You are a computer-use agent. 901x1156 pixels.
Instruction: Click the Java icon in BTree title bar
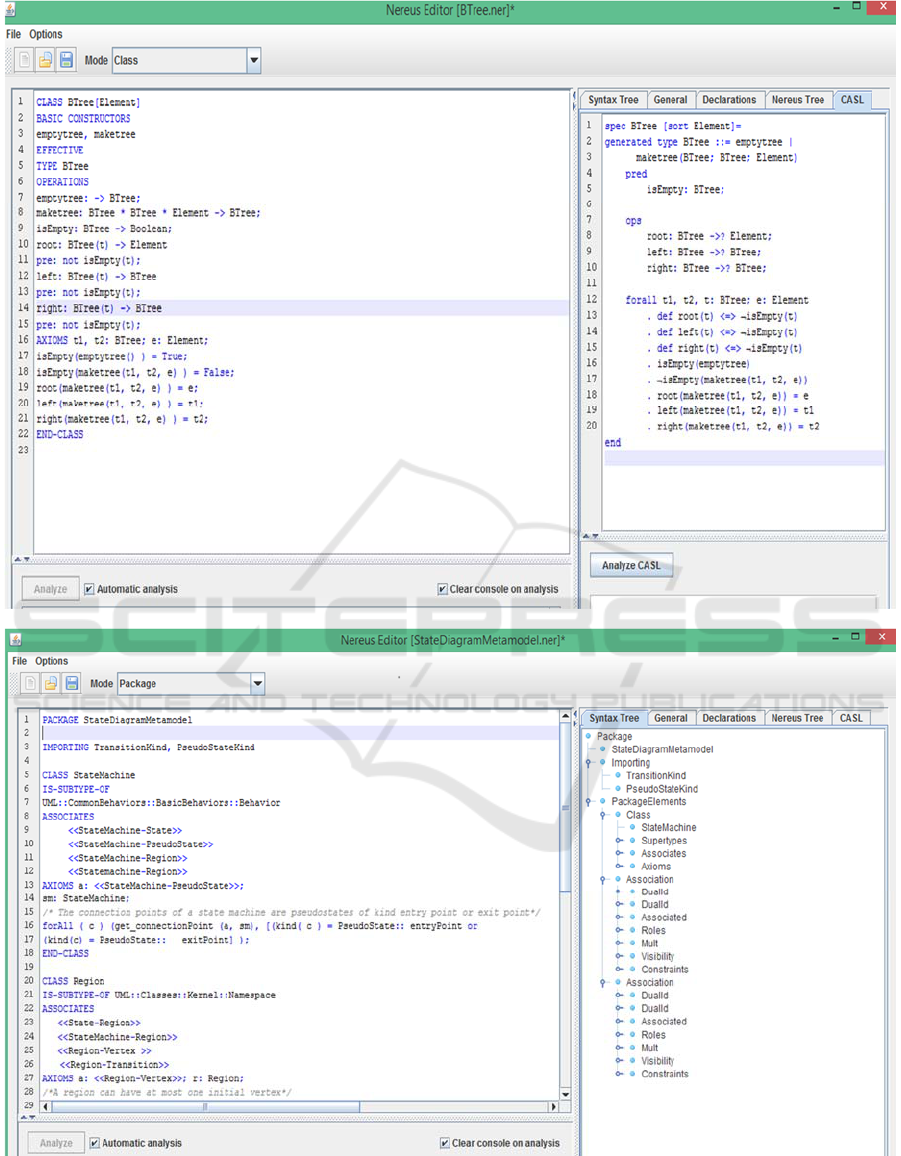tap(10, 9)
